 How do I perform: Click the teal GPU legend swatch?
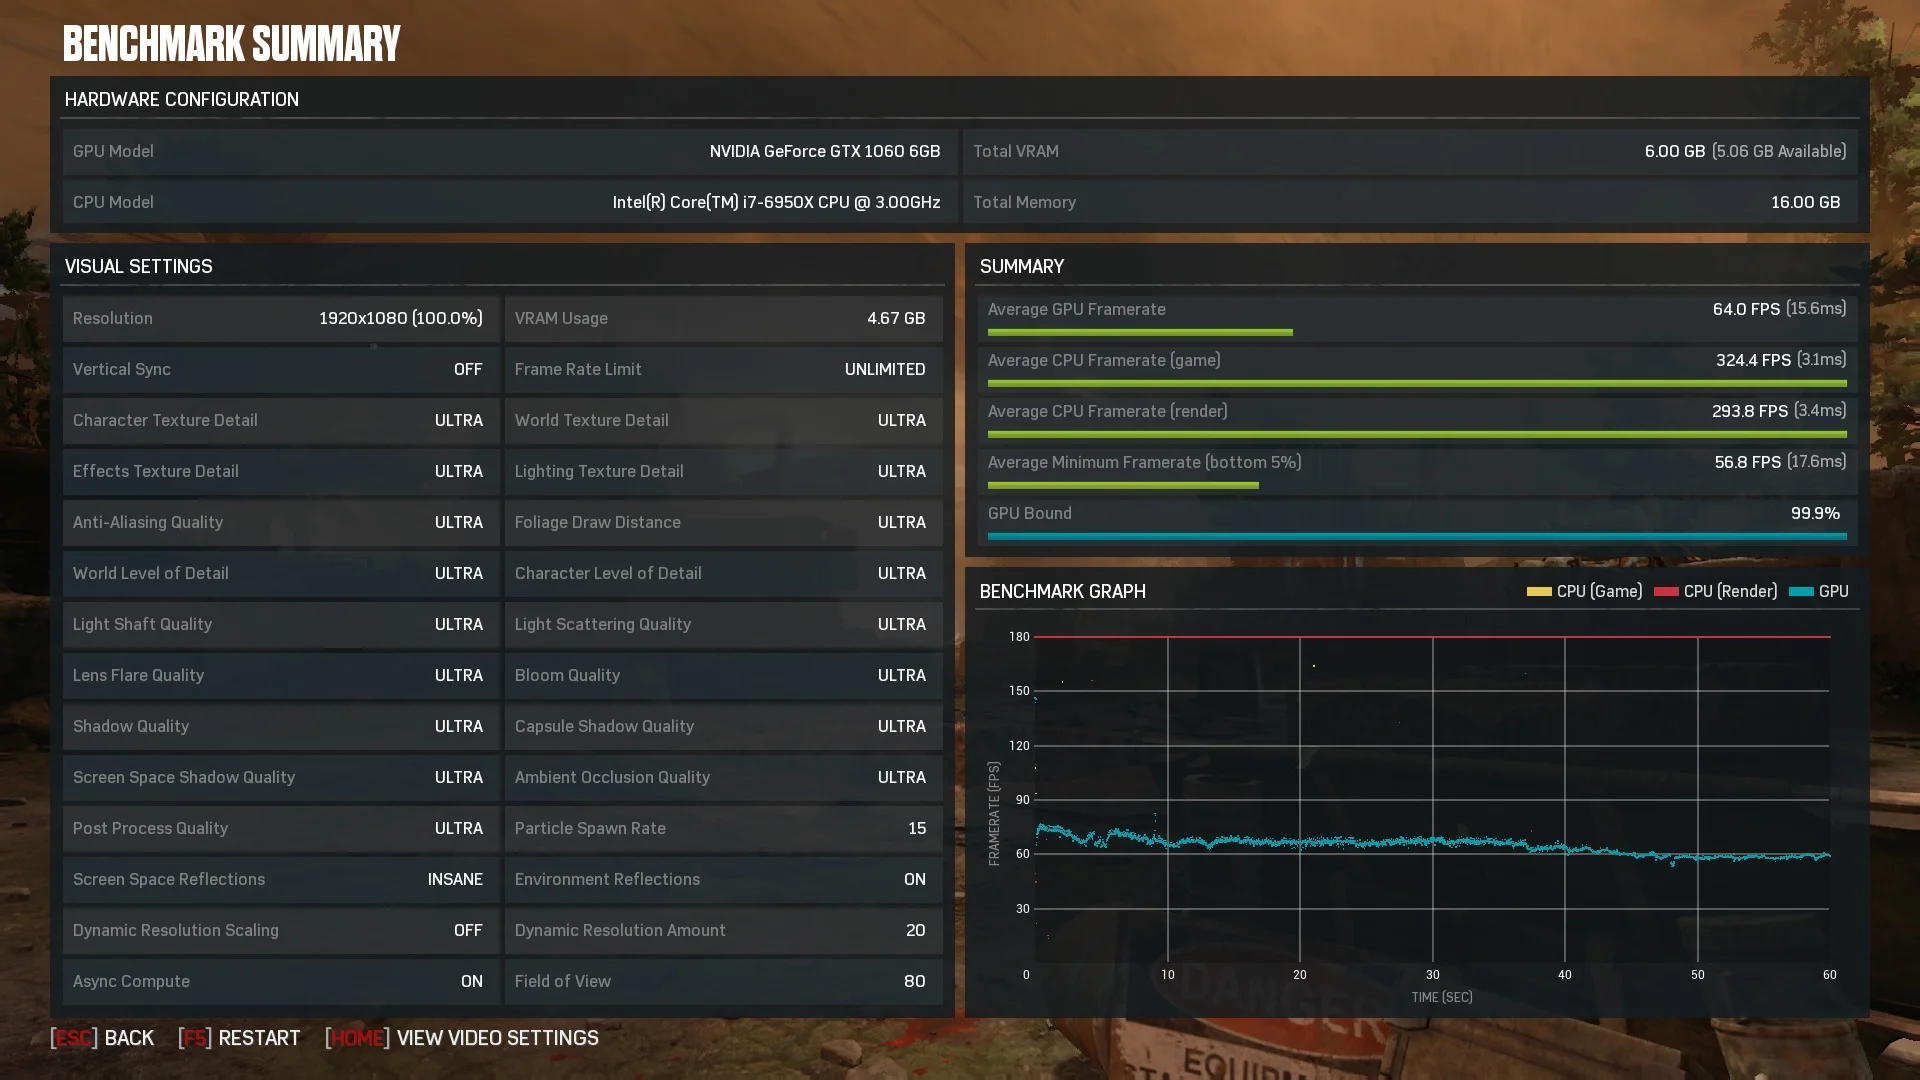point(1801,591)
